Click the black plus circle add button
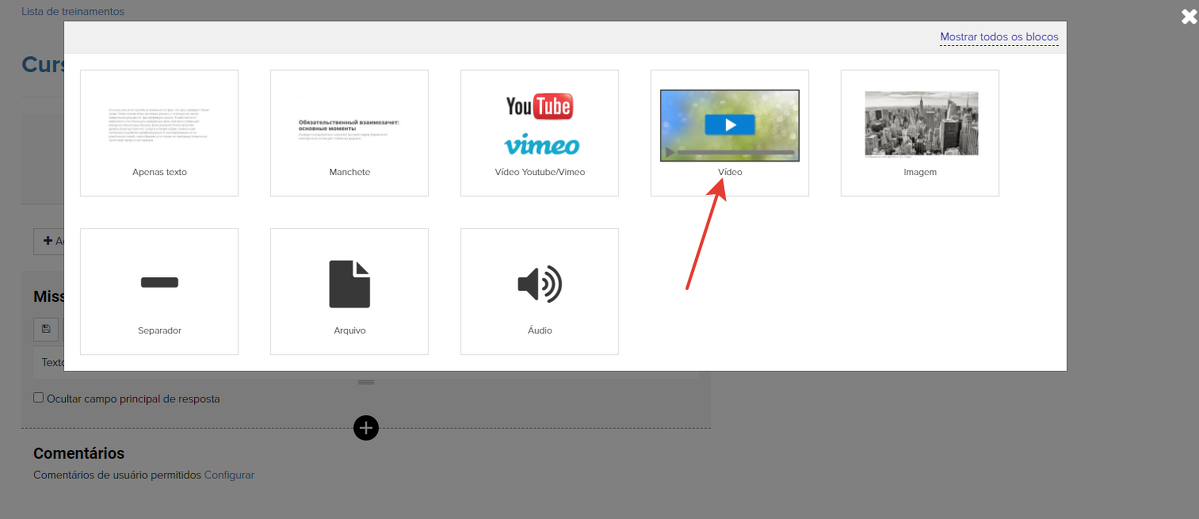The height and width of the screenshot is (519, 1199). pyautogui.click(x=366, y=428)
